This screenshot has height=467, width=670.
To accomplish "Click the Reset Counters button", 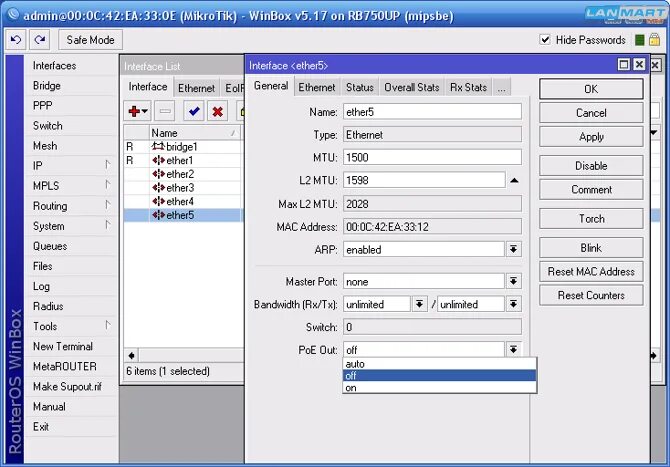I will click(591, 295).
